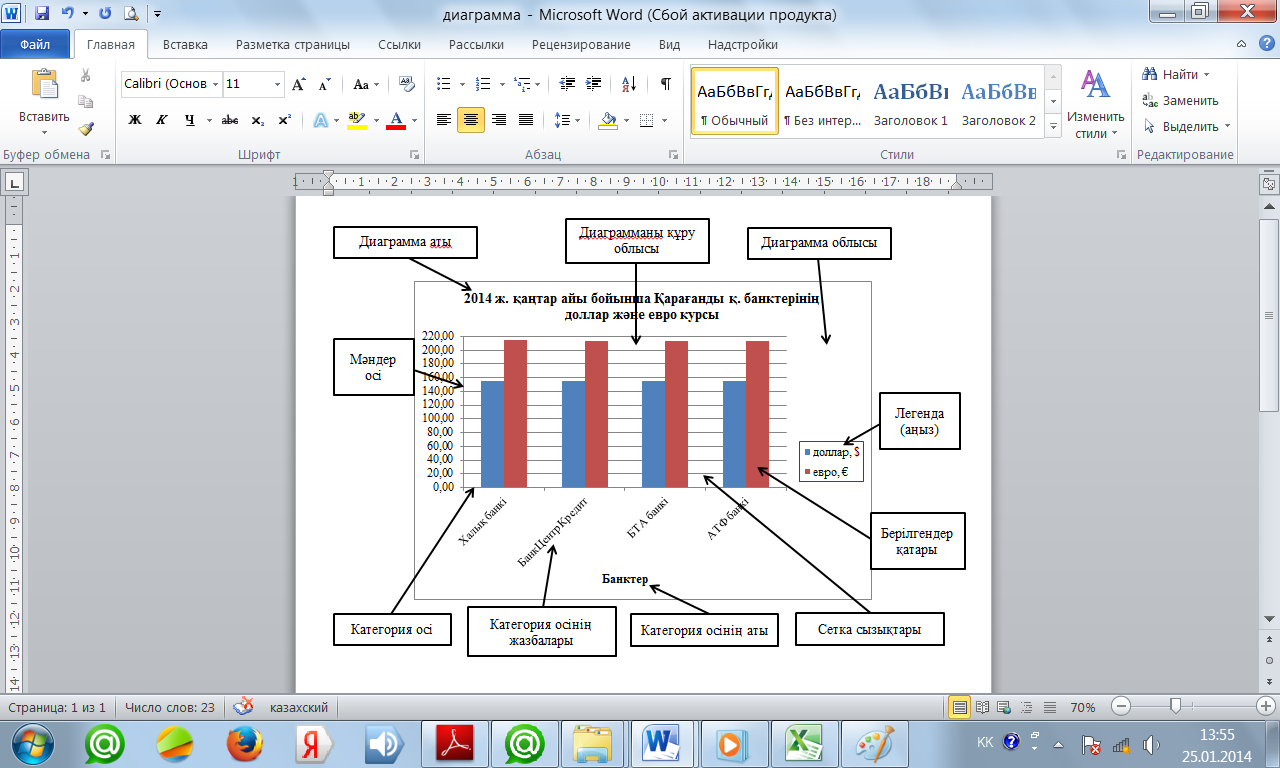
Task: Align text to the left
Action: tap(444, 120)
